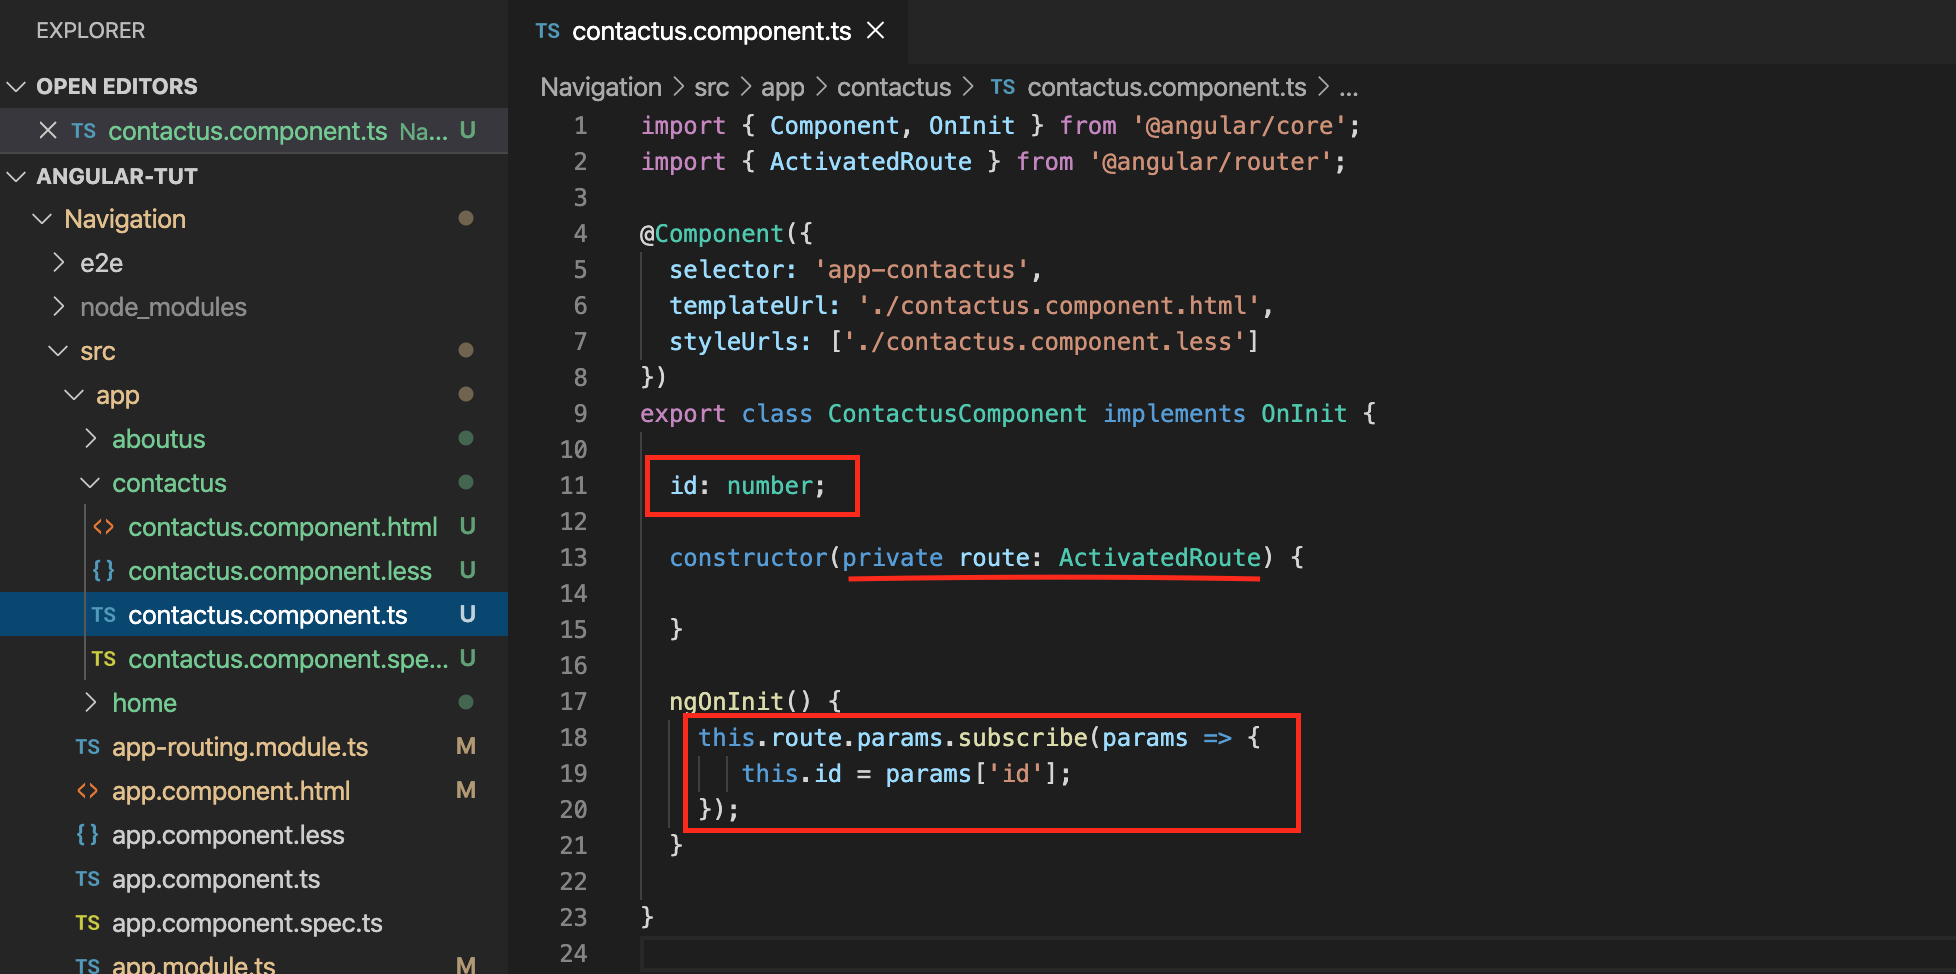Click src in breadcrumb
The height and width of the screenshot is (974, 1956).
point(711,87)
